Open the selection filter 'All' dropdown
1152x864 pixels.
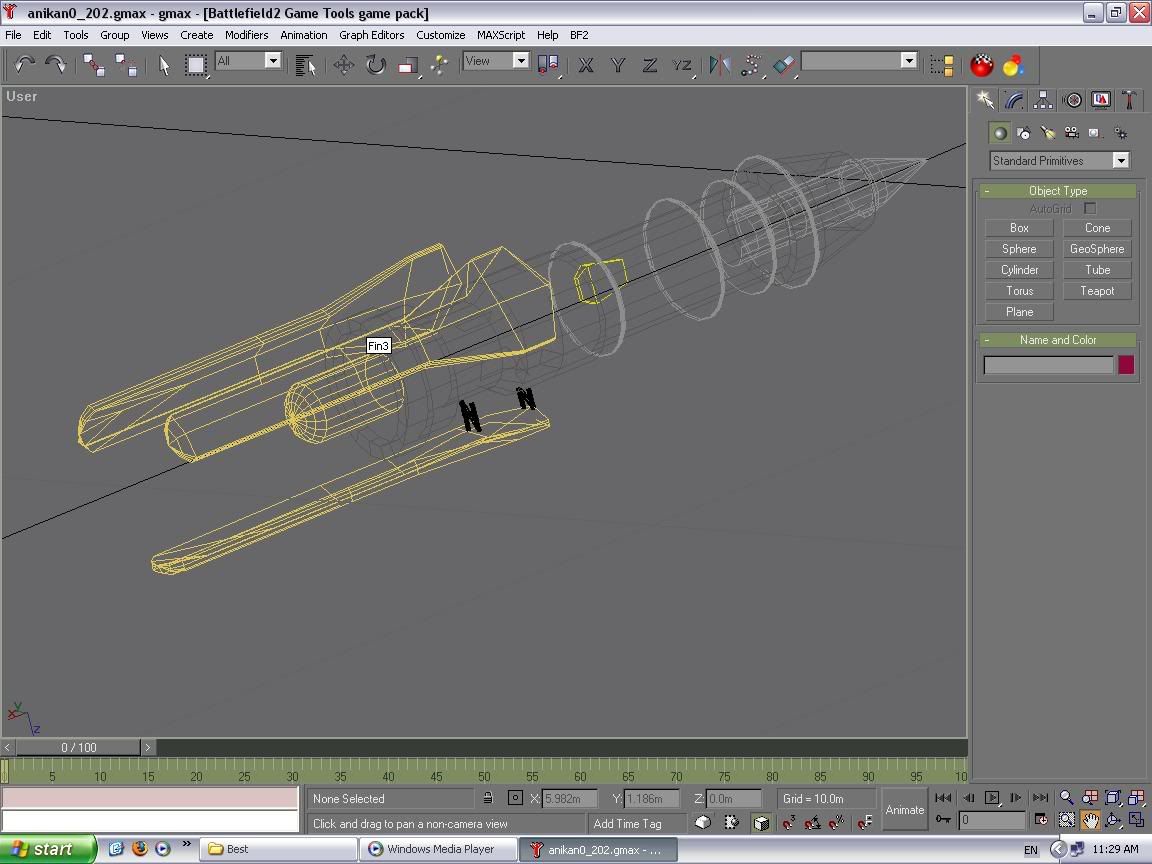[248, 61]
